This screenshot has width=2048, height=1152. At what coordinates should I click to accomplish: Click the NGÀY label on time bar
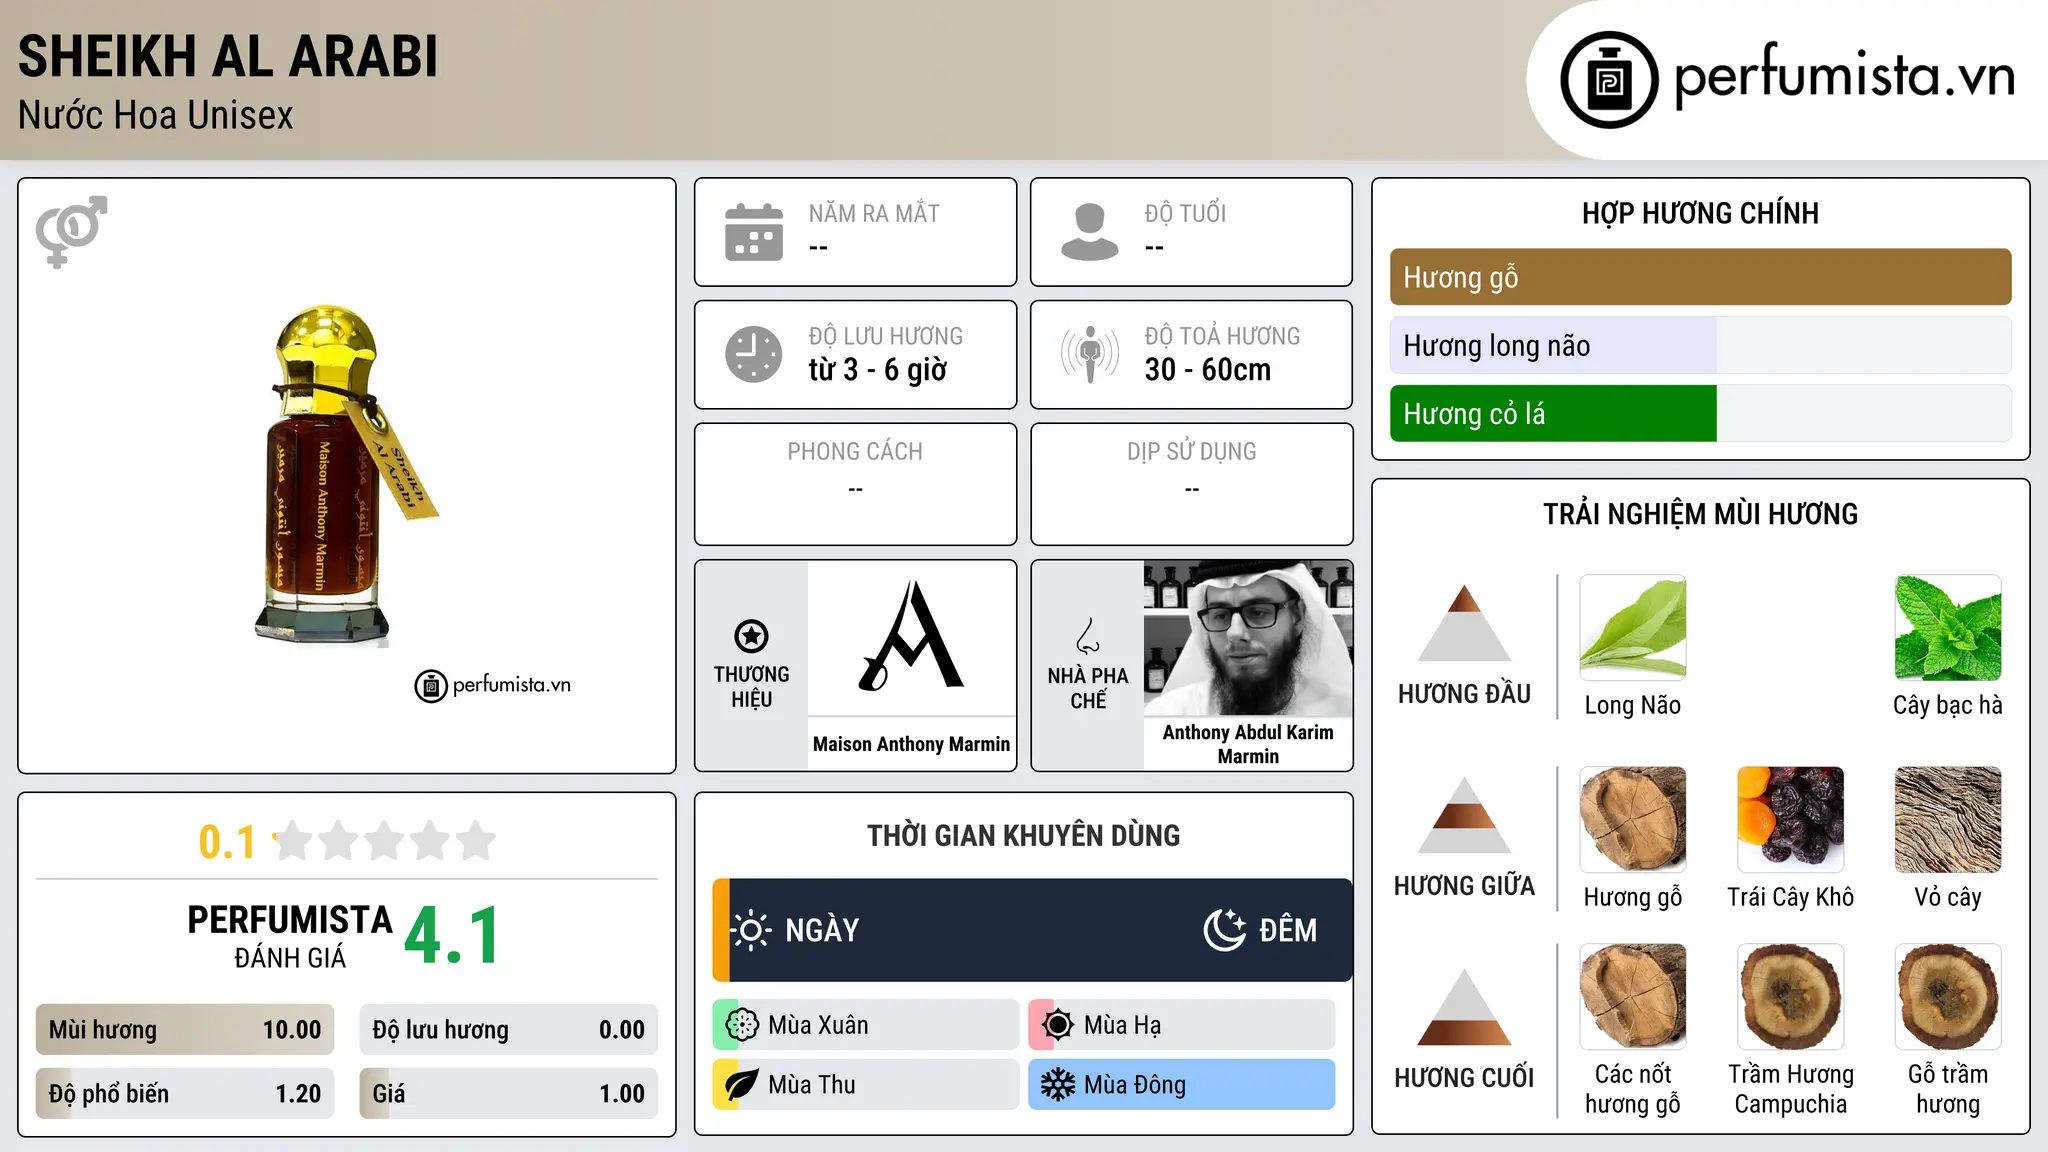[x=822, y=930]
